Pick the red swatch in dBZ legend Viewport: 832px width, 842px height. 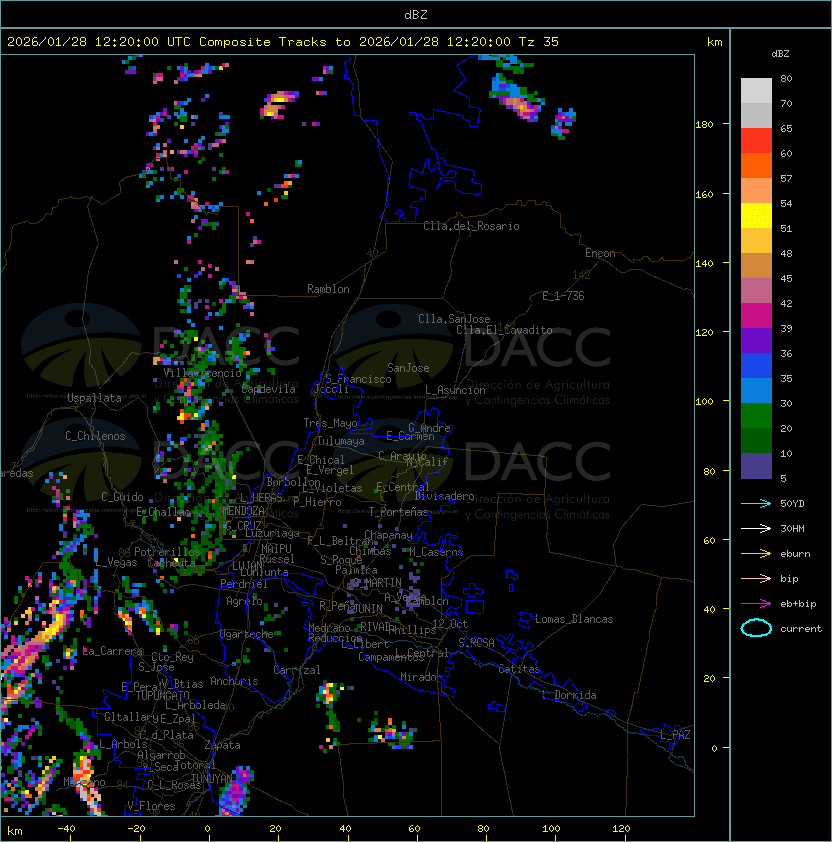pyautogui.click(x=756, y=141)
